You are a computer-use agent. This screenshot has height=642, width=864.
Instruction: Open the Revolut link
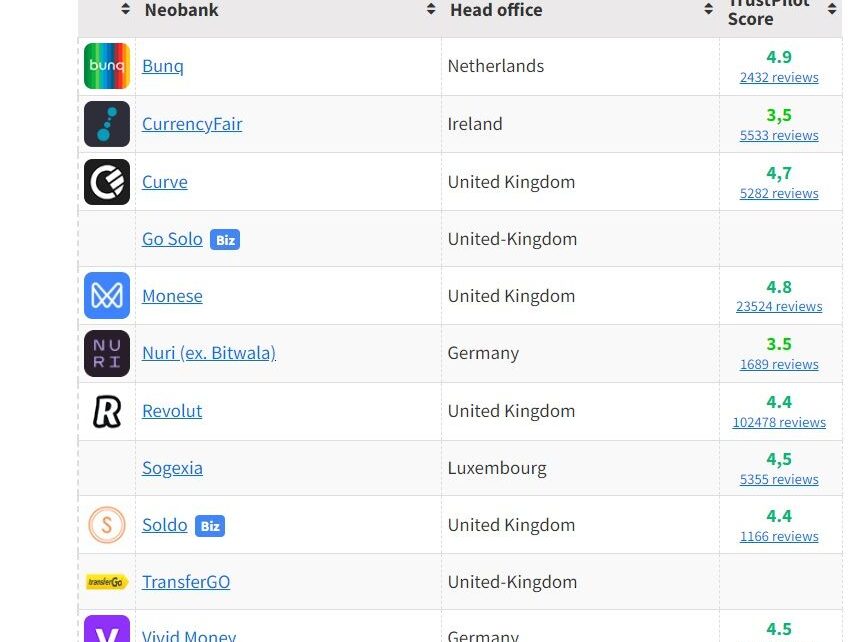tap(172, 411)
